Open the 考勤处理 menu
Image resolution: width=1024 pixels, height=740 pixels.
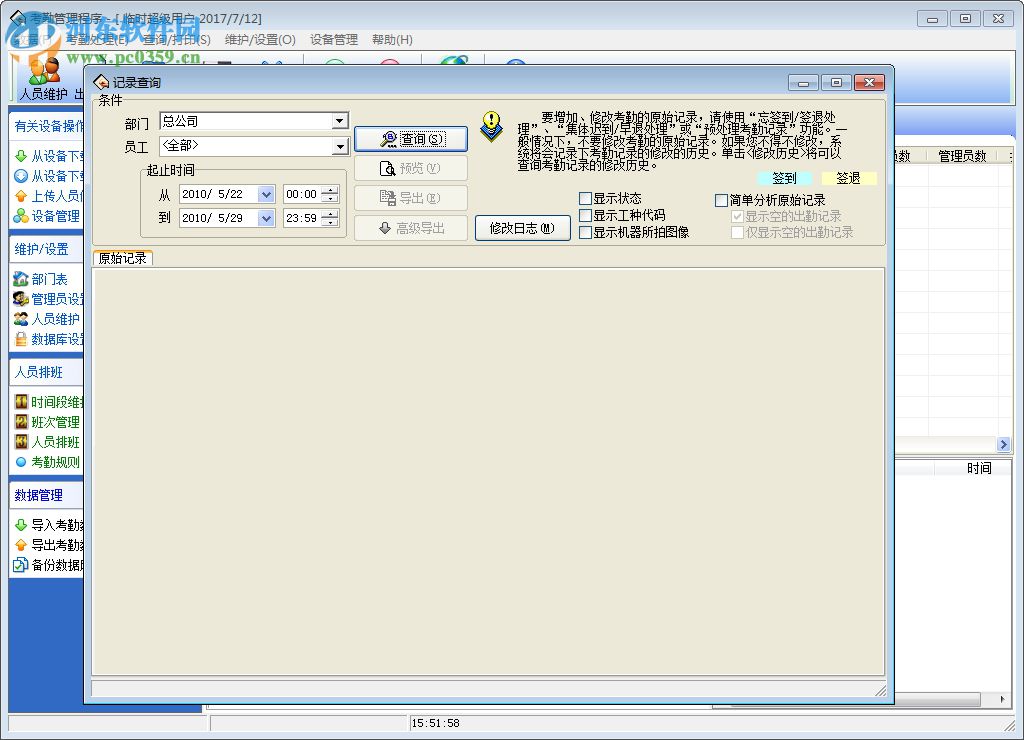97,40
